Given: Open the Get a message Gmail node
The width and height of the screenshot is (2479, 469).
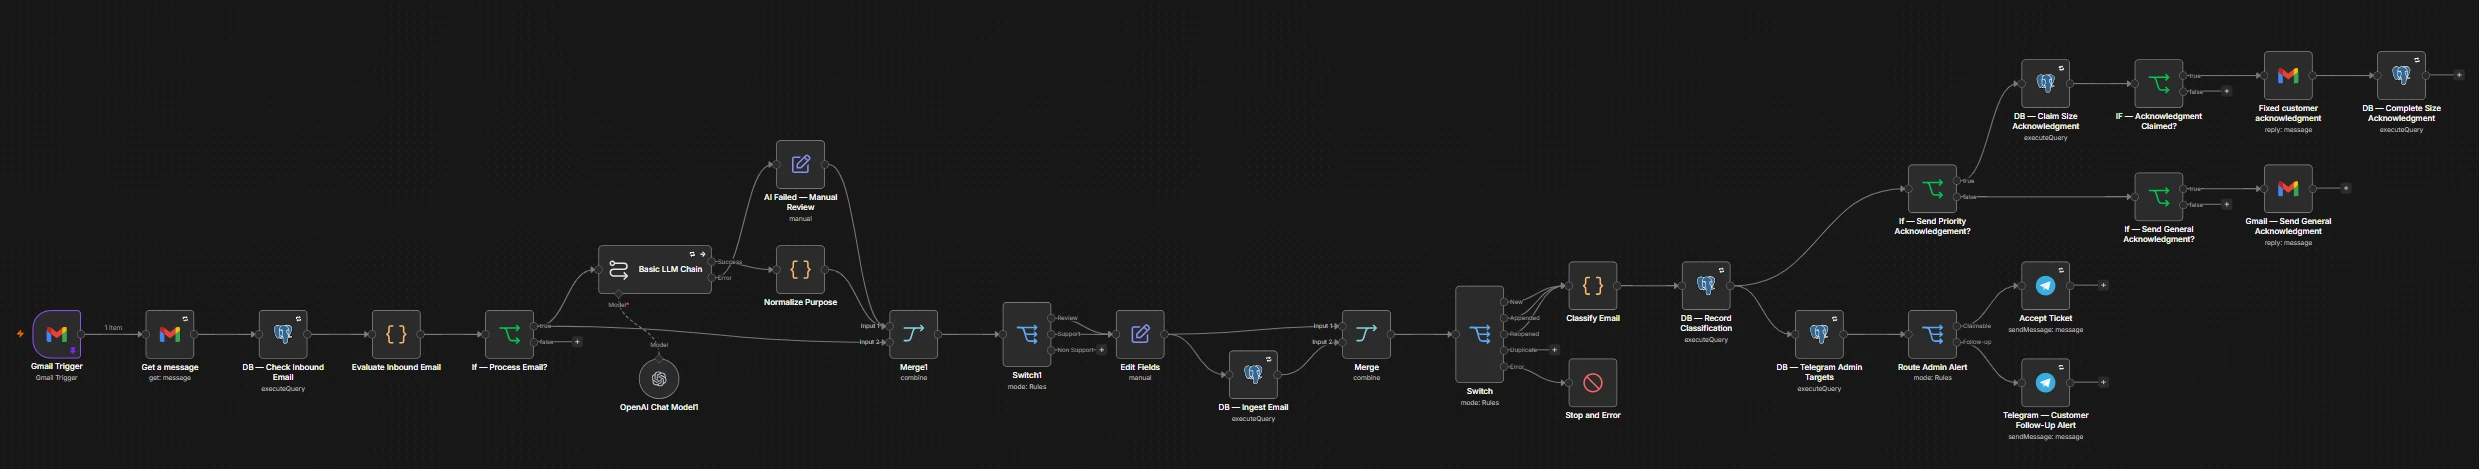Looking at the screenshot, I should click(170, 334).
